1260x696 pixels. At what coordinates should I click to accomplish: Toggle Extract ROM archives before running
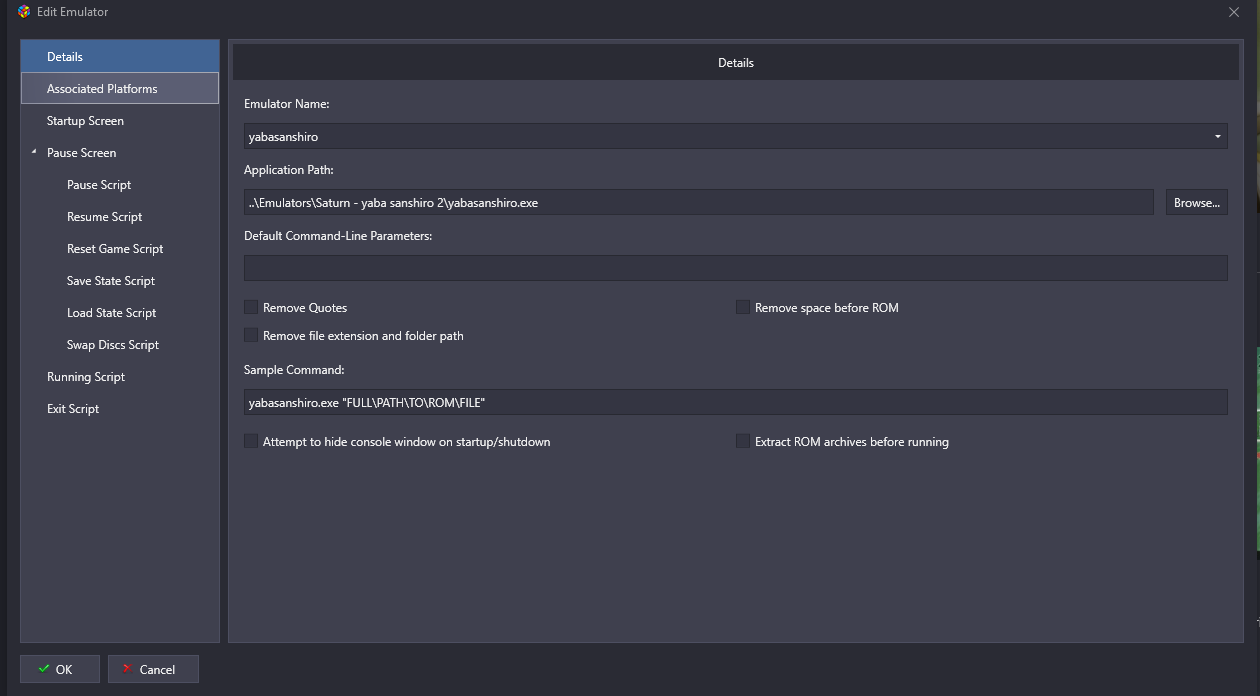[x=743, y=441]
